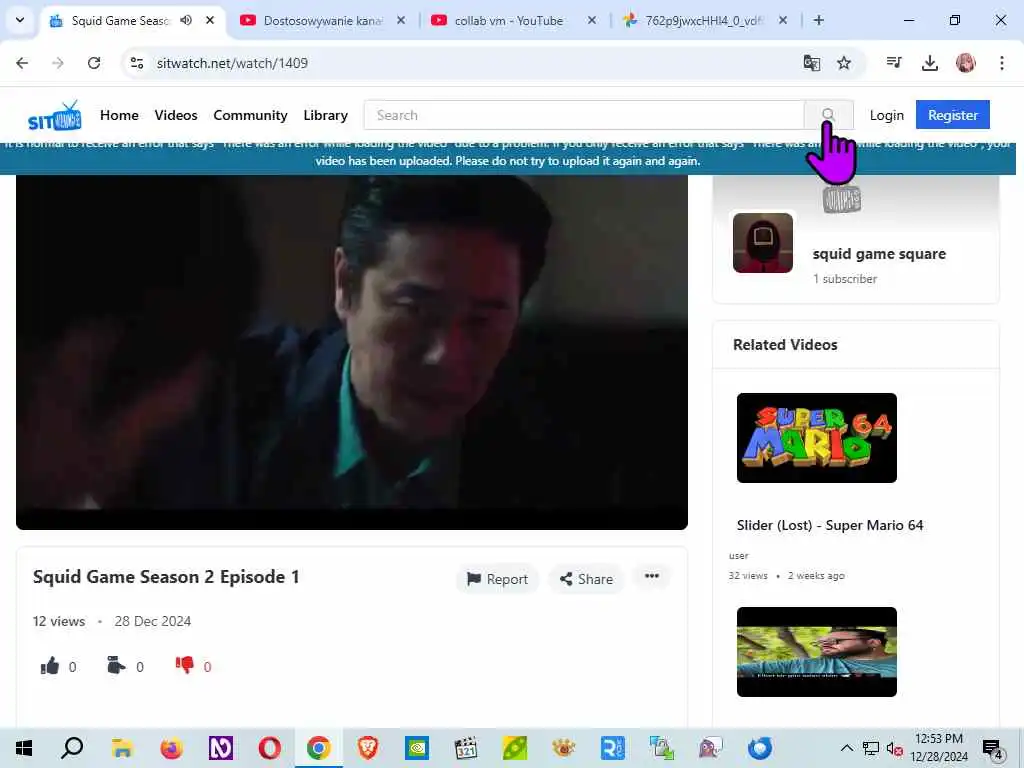Click the 'Squid Game Season 2 Episode 1' title
Viewport: 1024px width, 768px height.
click(x=166, y=577)
